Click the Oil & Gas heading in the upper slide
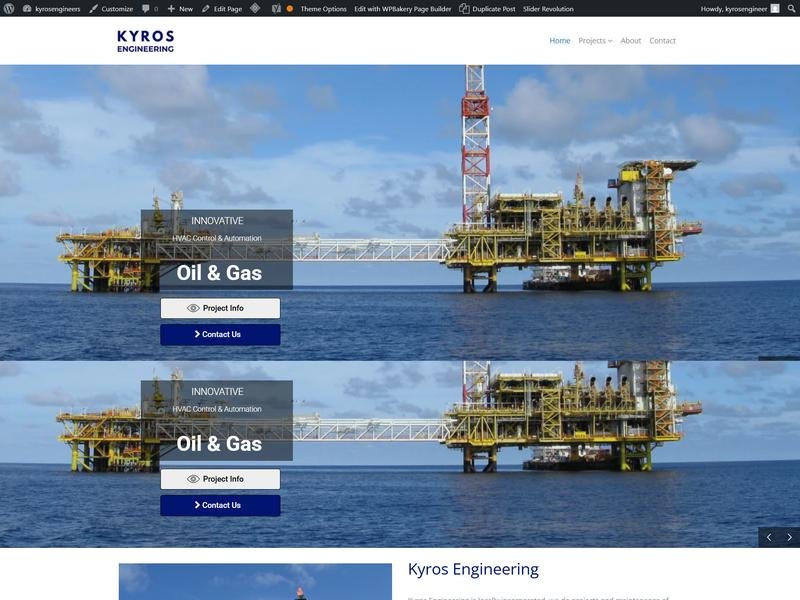800x600 pixels. click(x=219, y=273)
